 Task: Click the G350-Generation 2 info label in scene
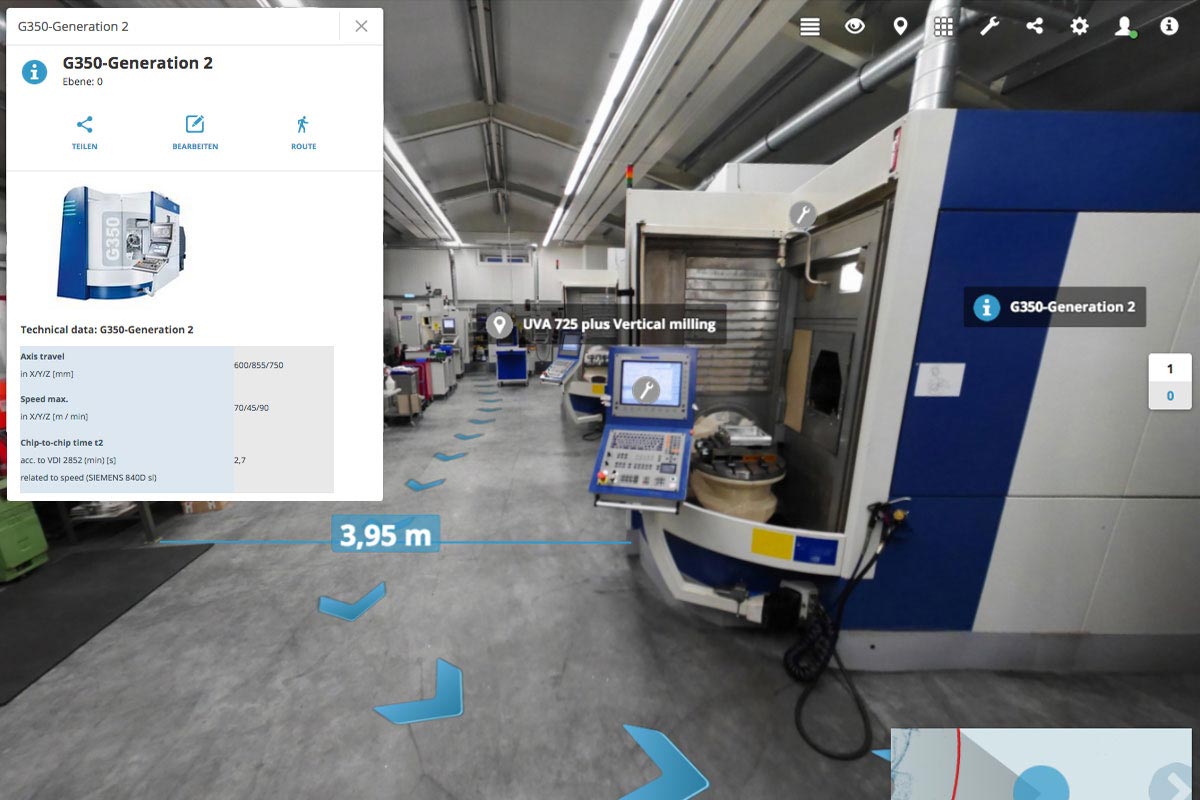1055,307
